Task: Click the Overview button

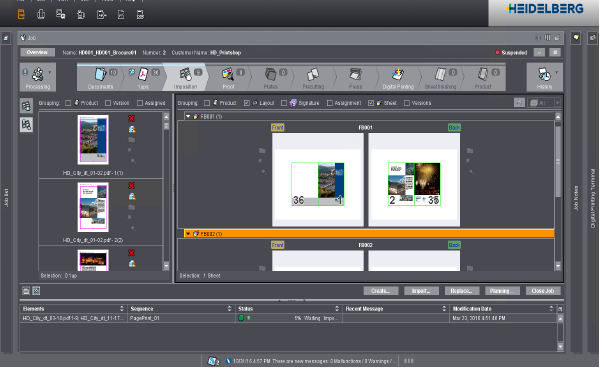Action: click(x=37, y=52)
